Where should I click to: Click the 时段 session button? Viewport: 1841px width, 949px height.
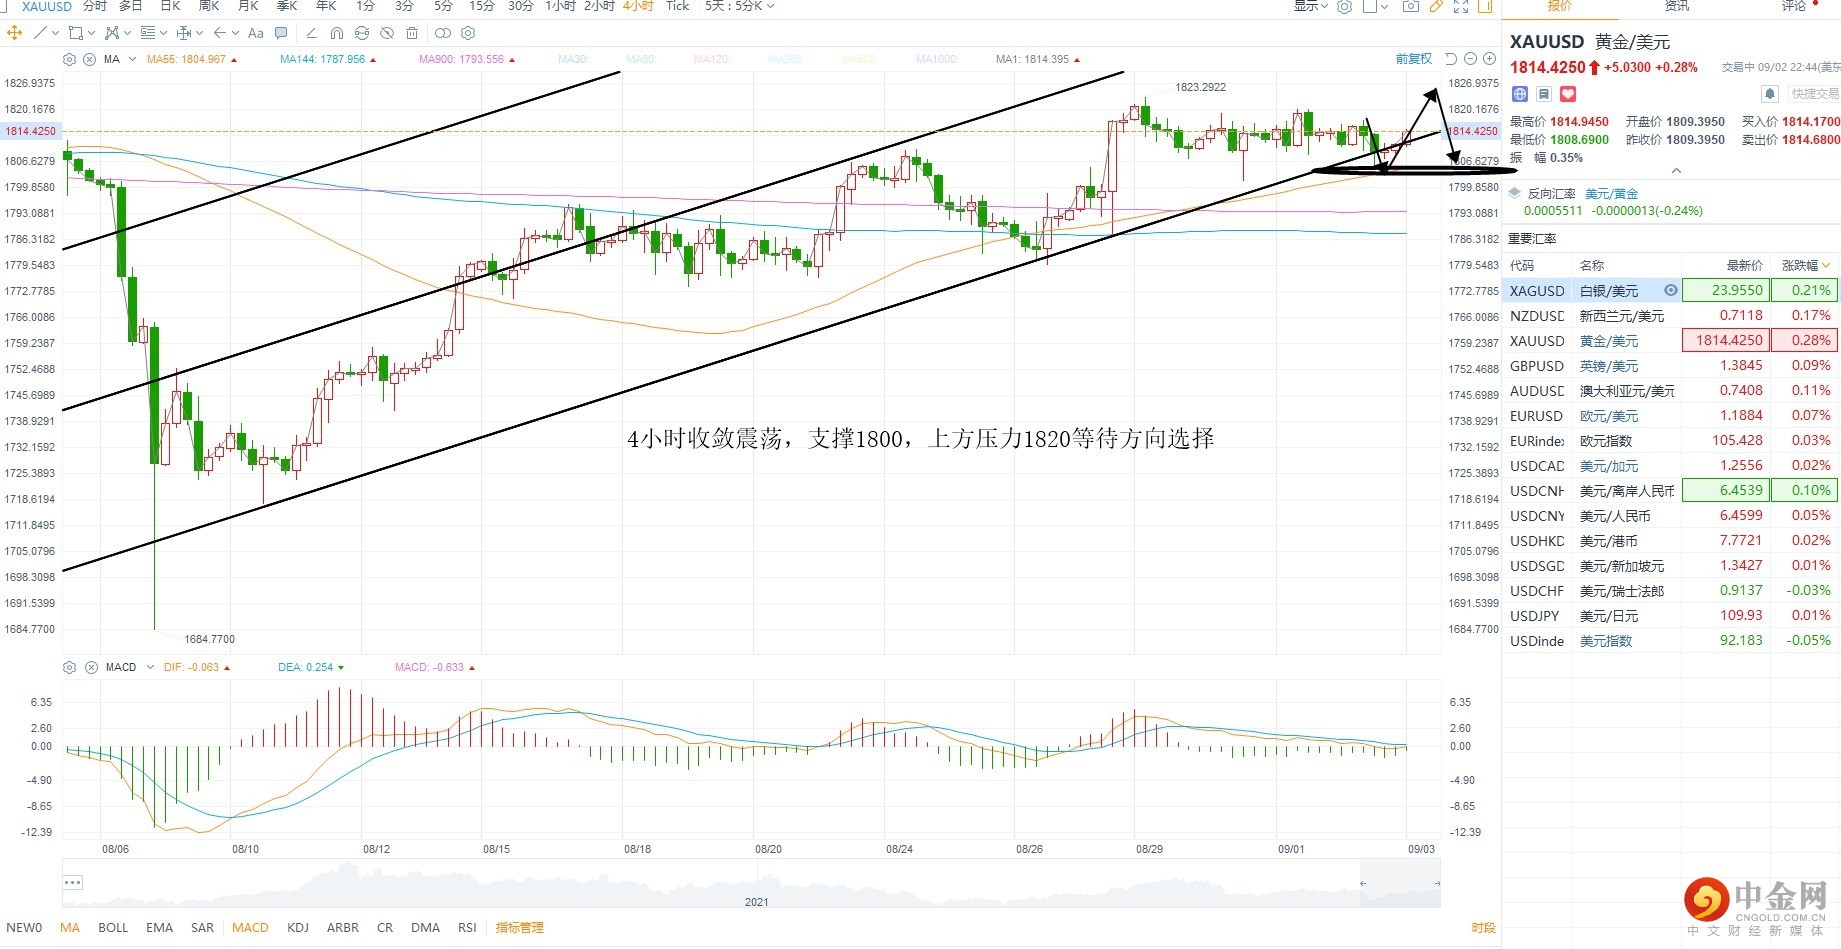click(1483, 927)
